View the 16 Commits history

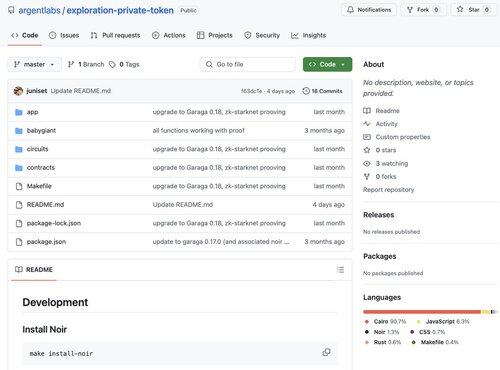coord(322,91)
